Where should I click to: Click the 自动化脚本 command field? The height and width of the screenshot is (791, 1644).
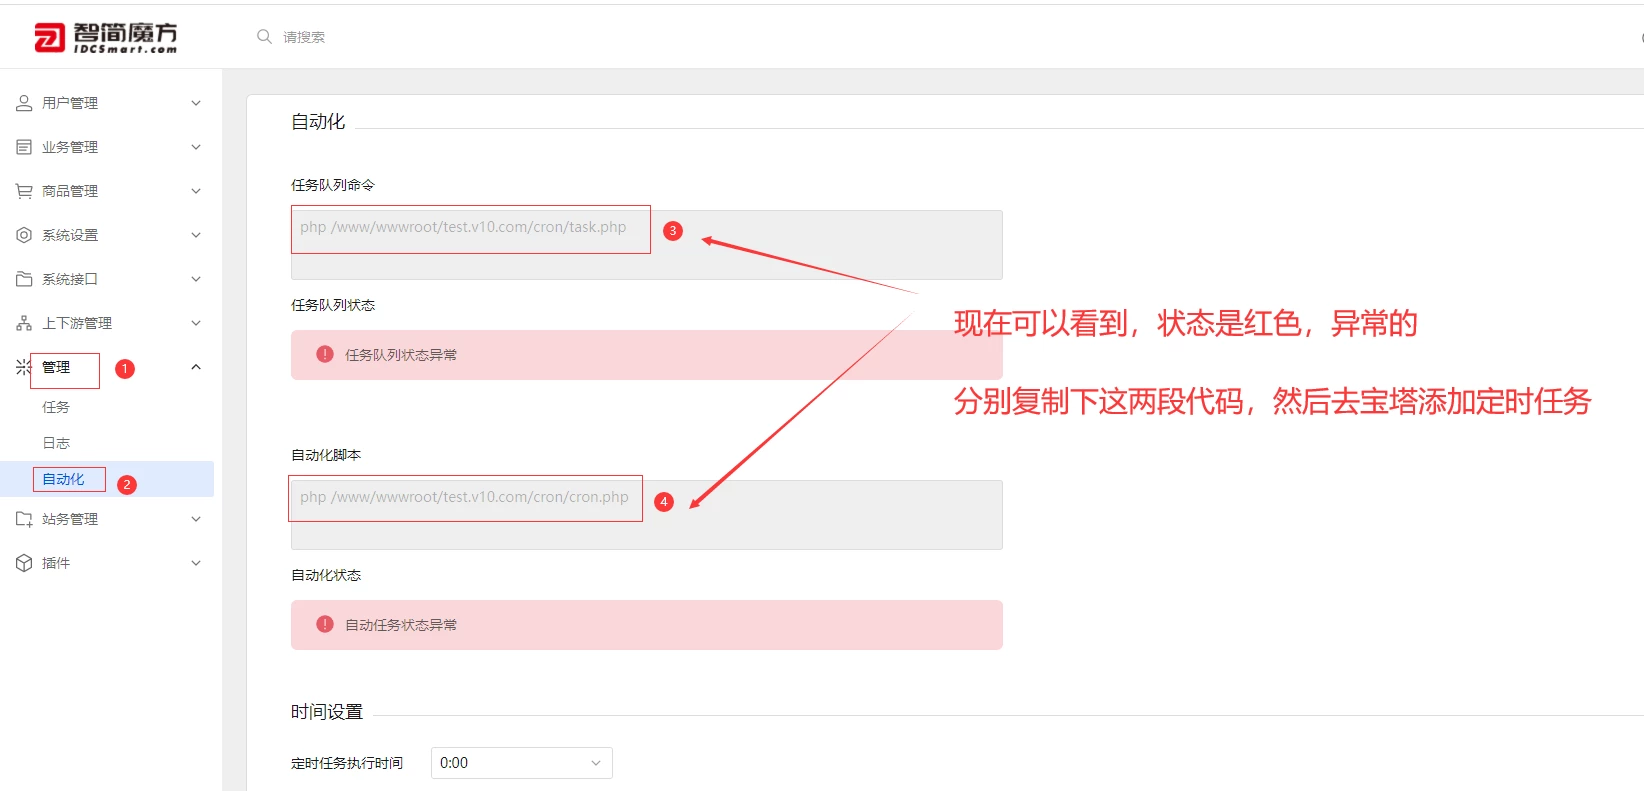tap(646, 514)
